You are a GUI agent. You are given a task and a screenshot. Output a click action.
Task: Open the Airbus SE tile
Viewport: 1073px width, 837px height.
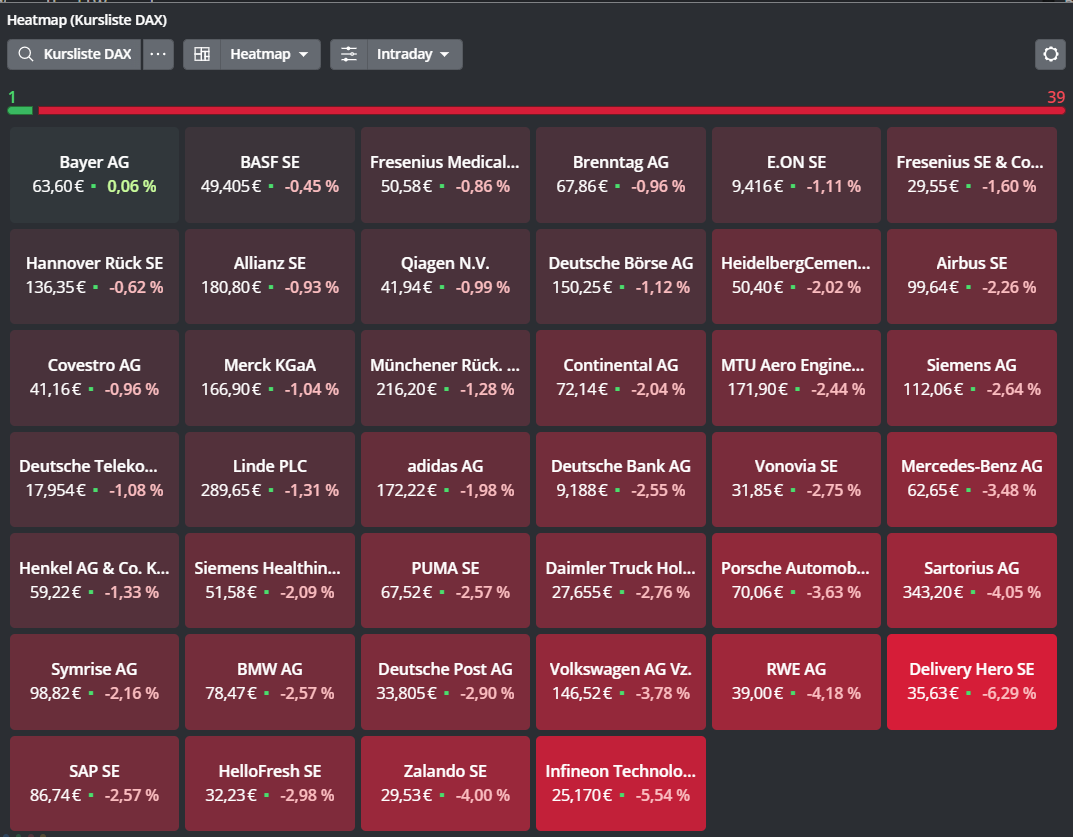point(972,276)
